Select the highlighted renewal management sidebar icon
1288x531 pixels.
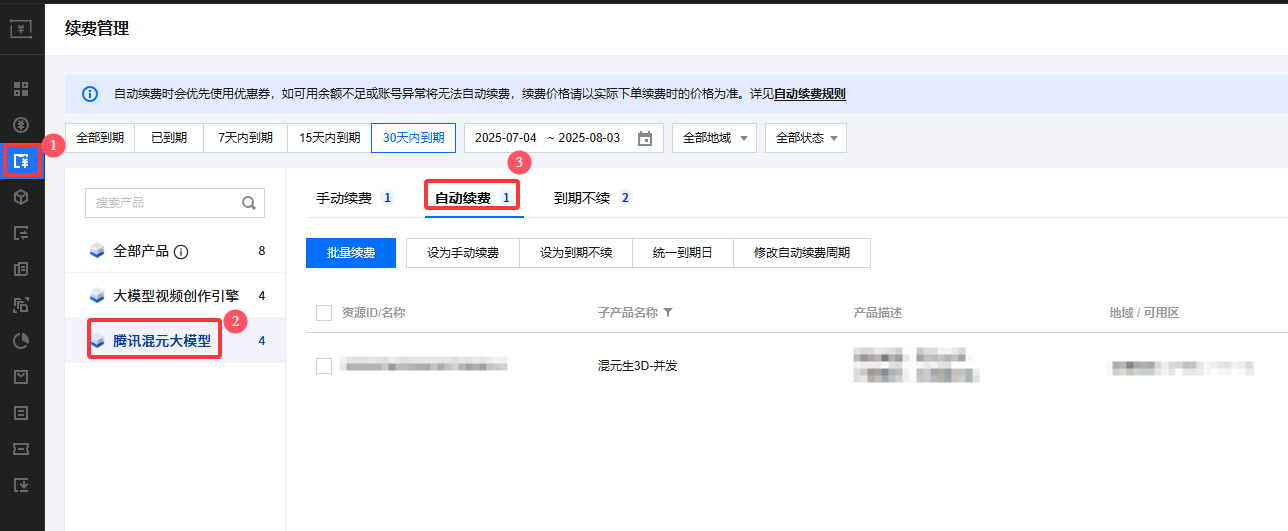tap(22, 160)
